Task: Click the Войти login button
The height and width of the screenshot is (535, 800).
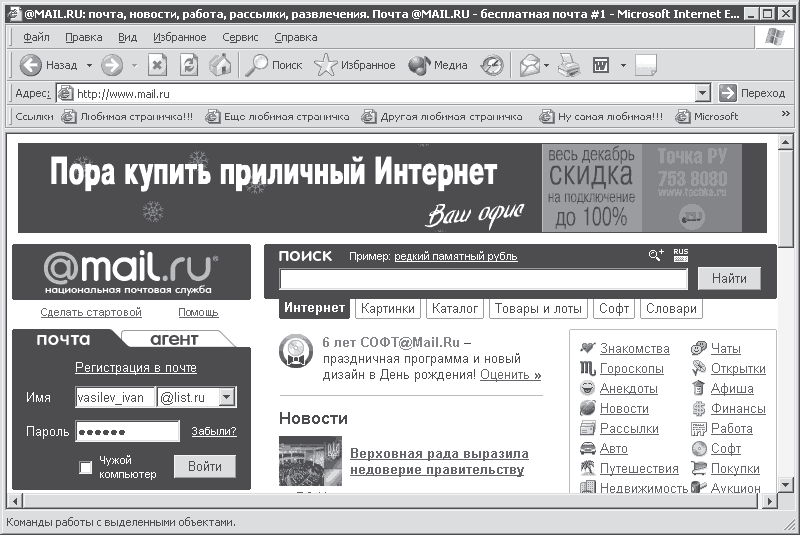Action: coord(205,466)
